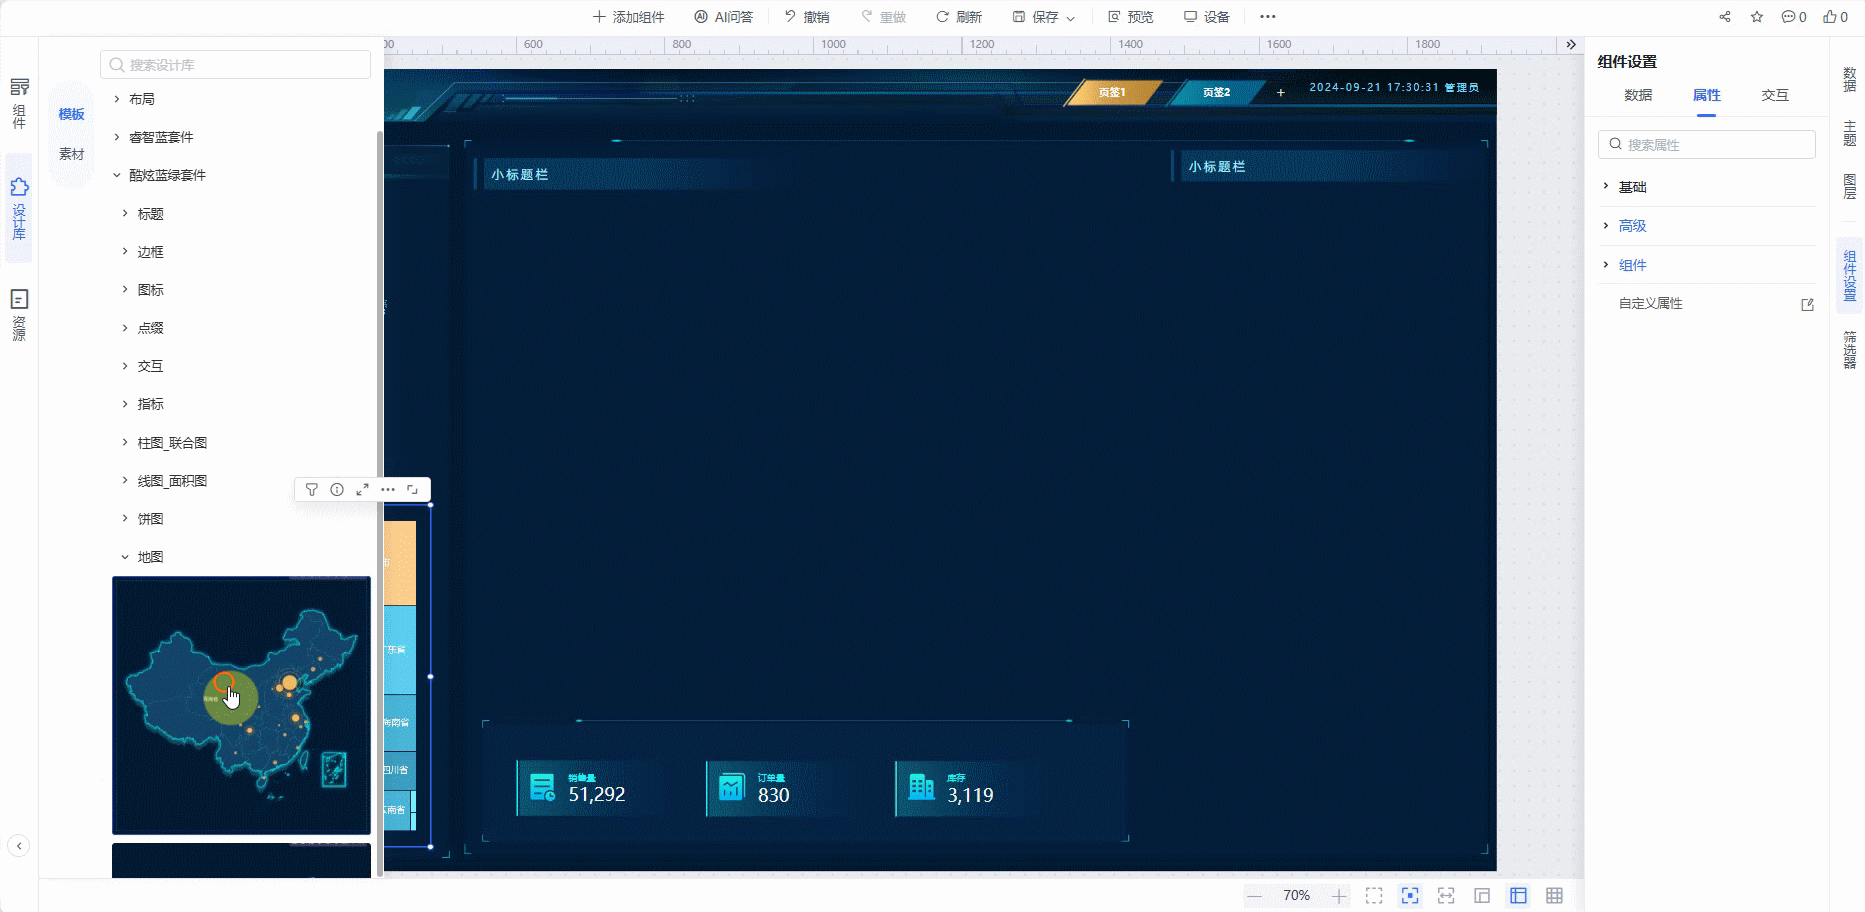Image resolution: width=1865 pixels, height=912 pixels.
Task: Expand the 图标 category
Action: pos(125,290)
